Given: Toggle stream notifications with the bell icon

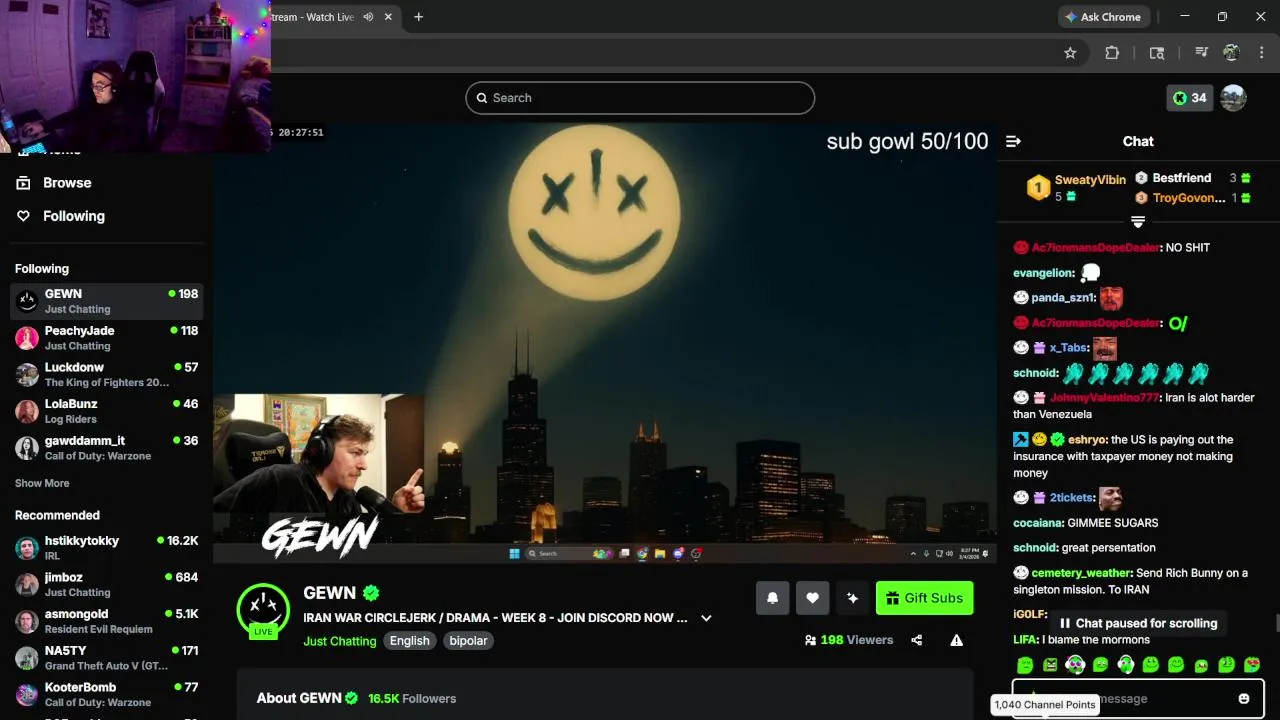Looking at the screenshot, I should pyautogui.click(x=772, y=598).
